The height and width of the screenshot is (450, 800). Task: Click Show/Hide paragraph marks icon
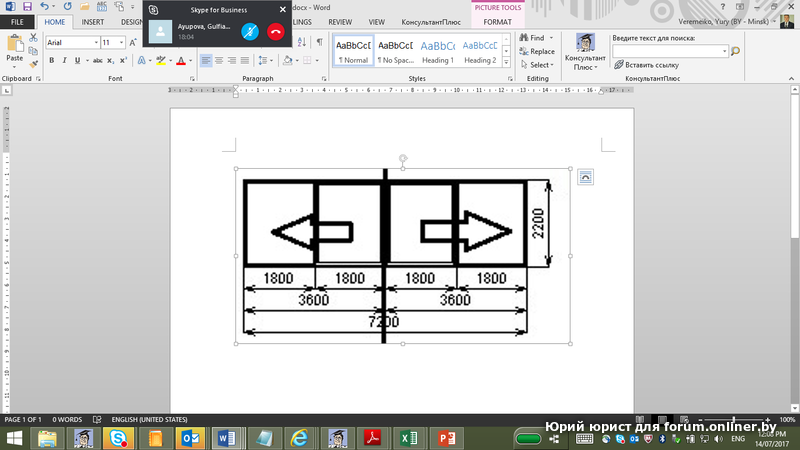pyautogui.click(x=319, y=42)
